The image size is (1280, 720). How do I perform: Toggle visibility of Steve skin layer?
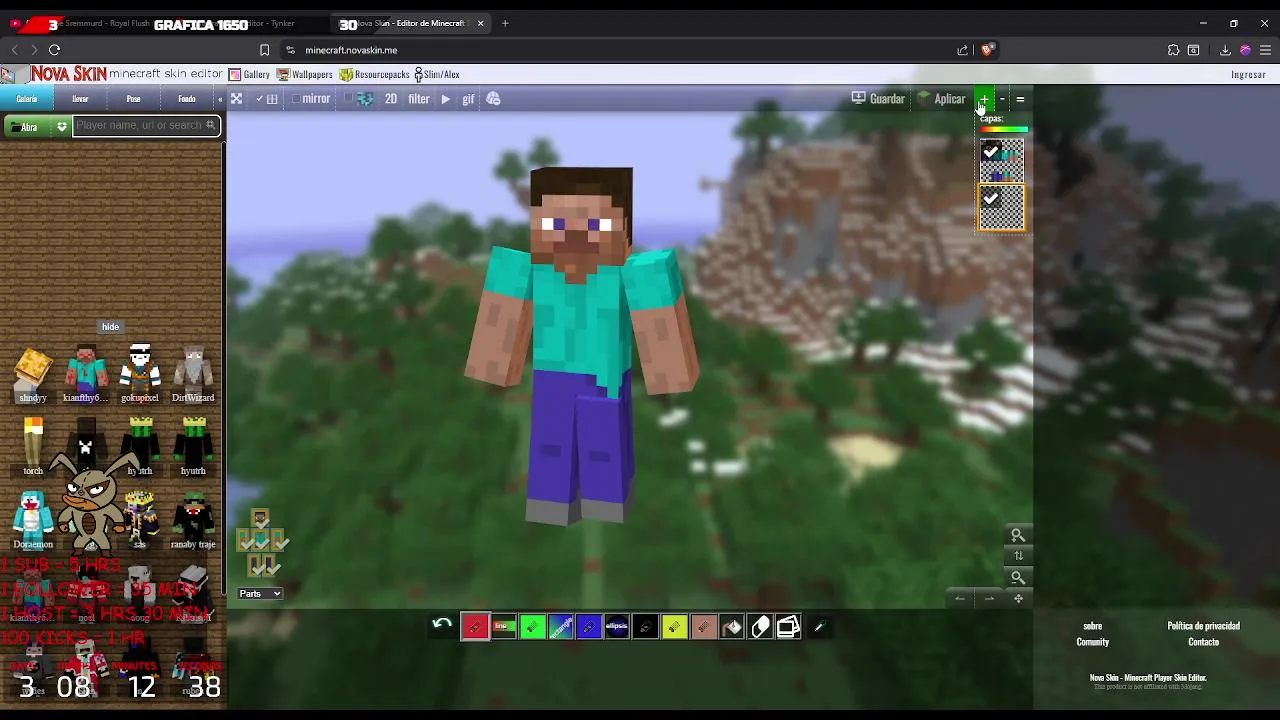pyautogui.click(x=991, y=151)
